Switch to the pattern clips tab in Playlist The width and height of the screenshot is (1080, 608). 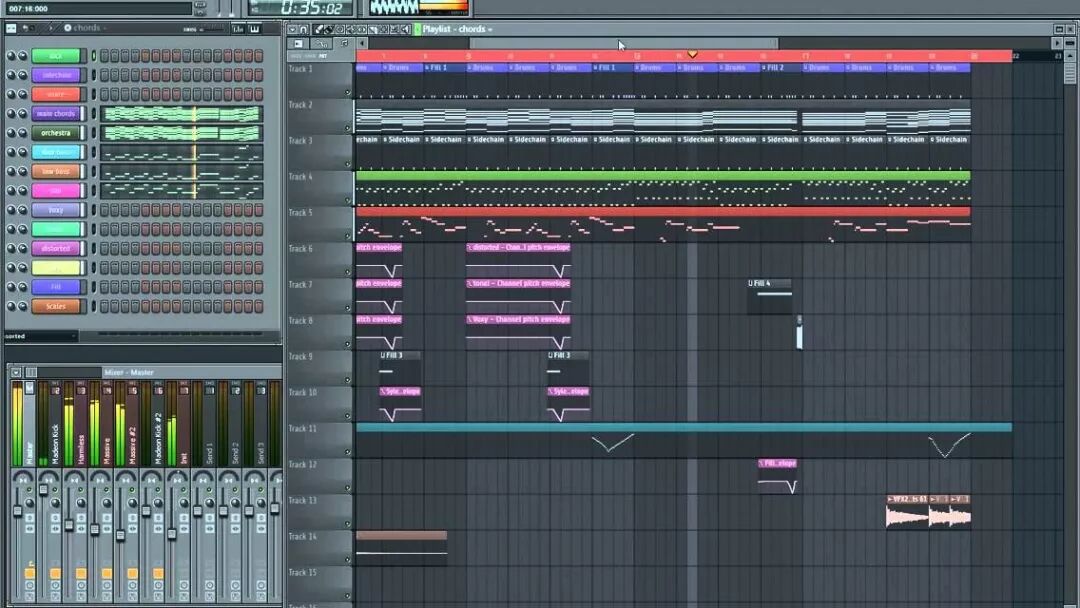(344, 43)
